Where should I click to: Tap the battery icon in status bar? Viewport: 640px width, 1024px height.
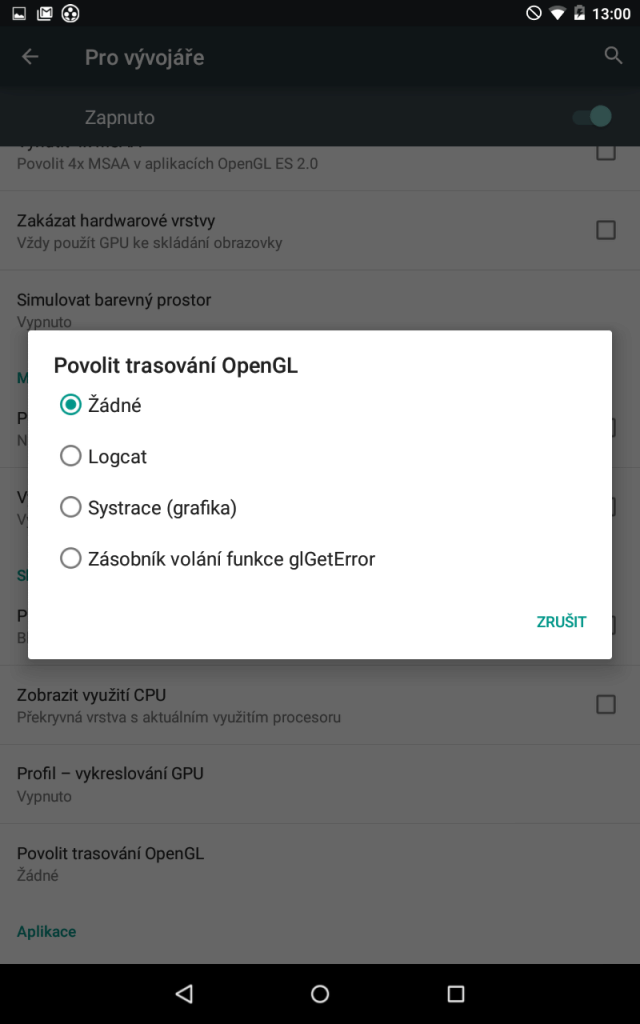pos(579,13)
